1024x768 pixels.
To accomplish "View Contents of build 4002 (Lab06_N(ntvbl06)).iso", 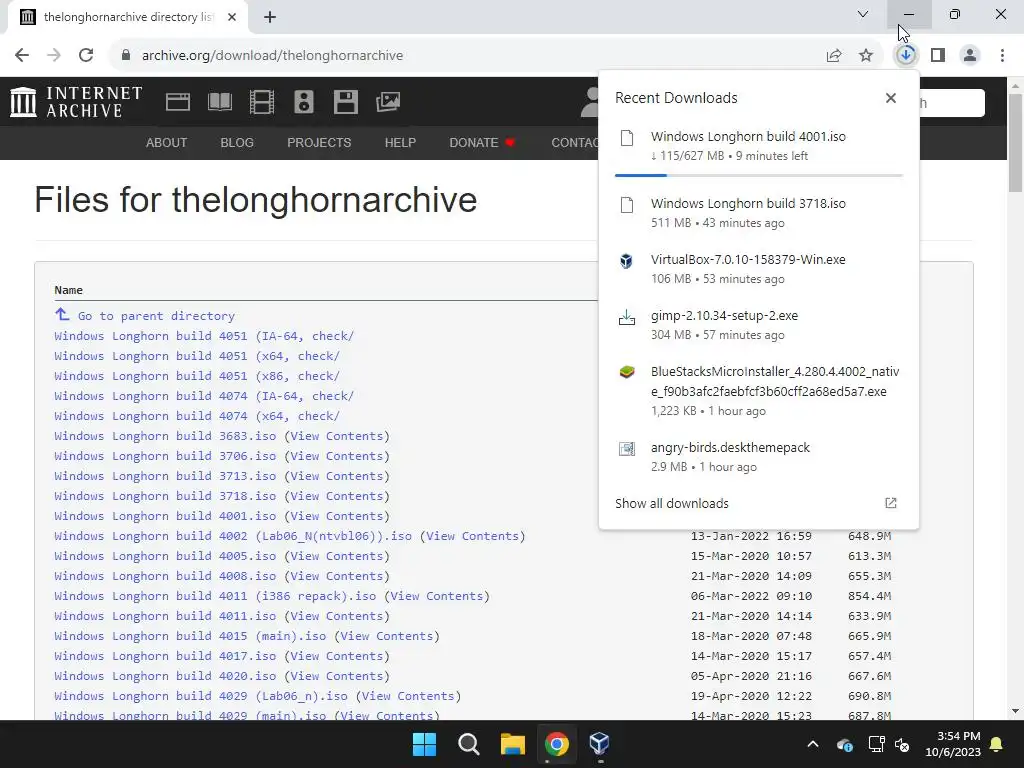I will click(472, 536).
